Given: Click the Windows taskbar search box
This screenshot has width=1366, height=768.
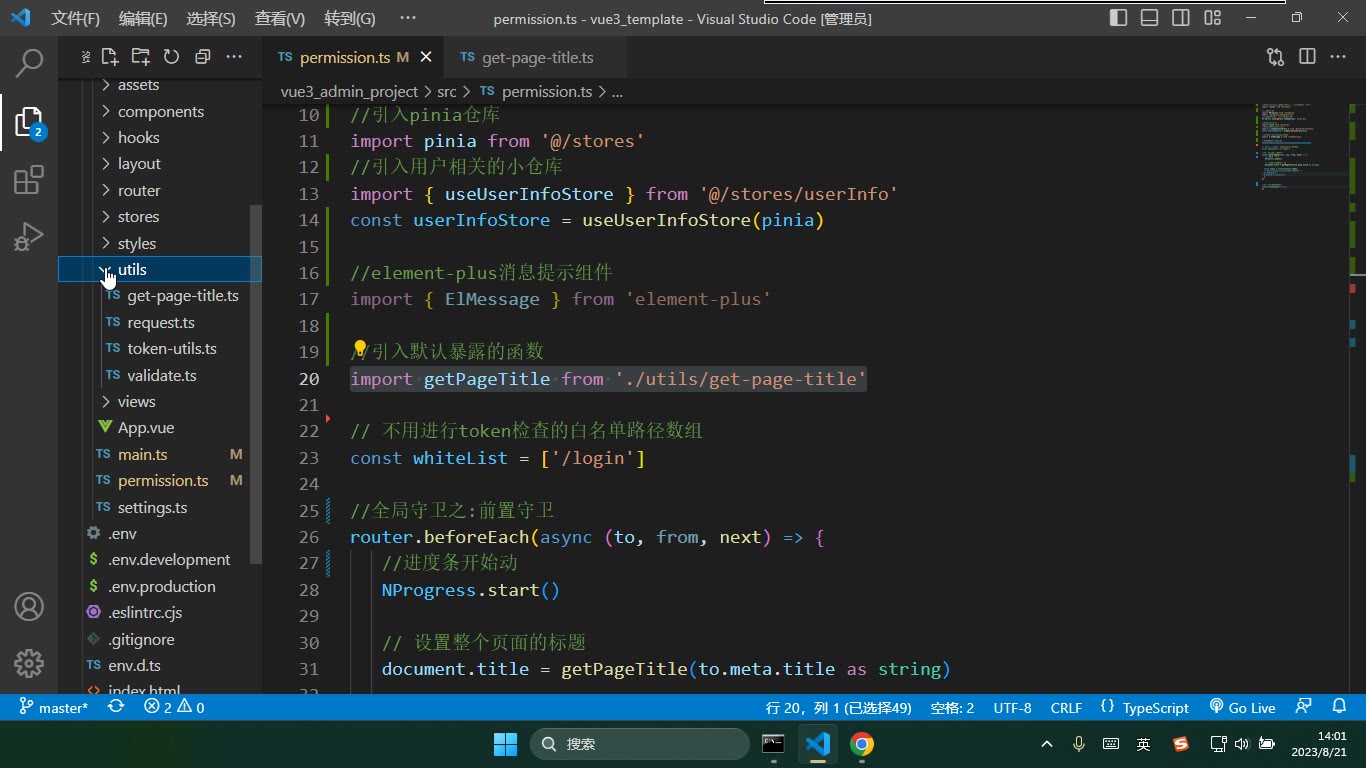Looking at the screenshot, I should 640,744.
